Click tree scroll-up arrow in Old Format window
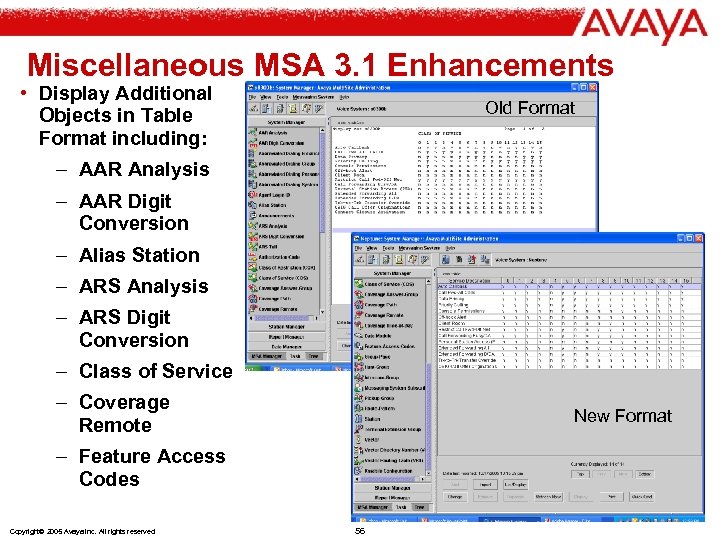Viewport: 720px width, 540px height. [x=322, y=130]
